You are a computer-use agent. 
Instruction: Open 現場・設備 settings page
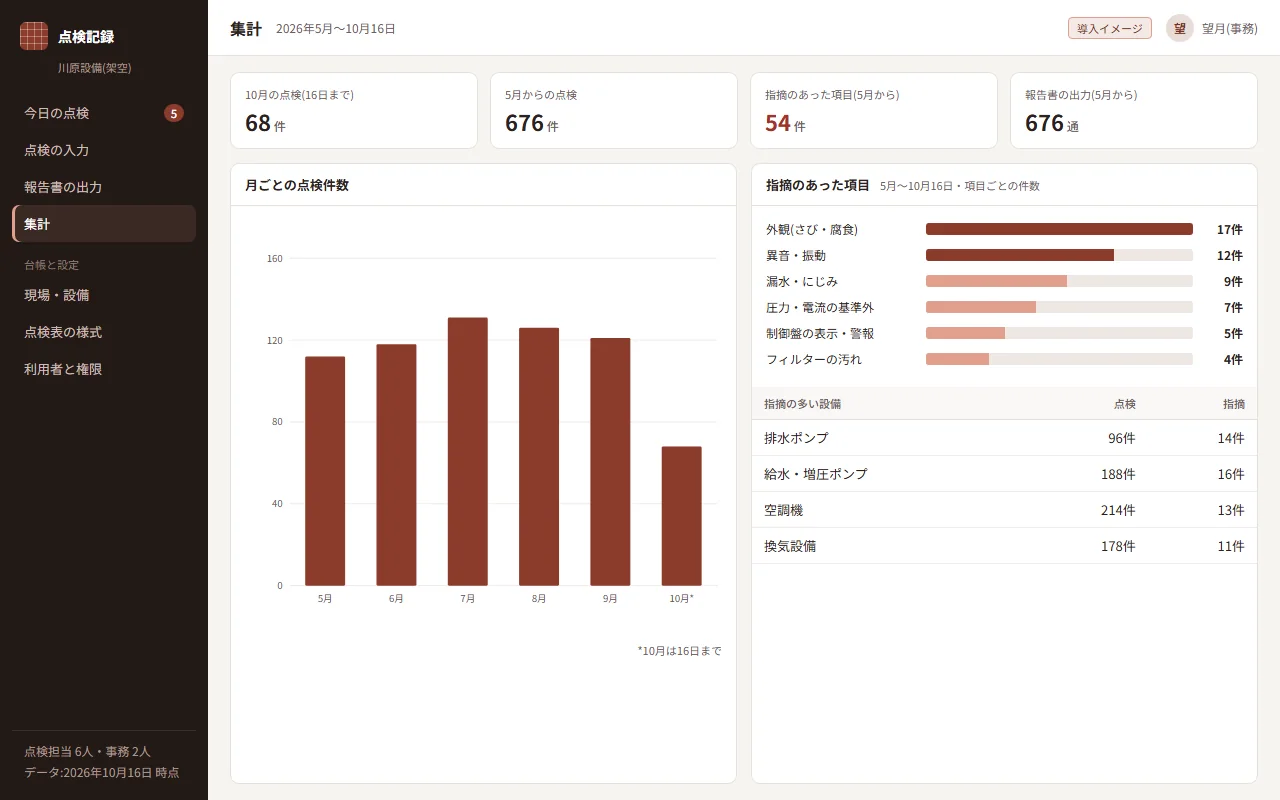pos(104,295)
